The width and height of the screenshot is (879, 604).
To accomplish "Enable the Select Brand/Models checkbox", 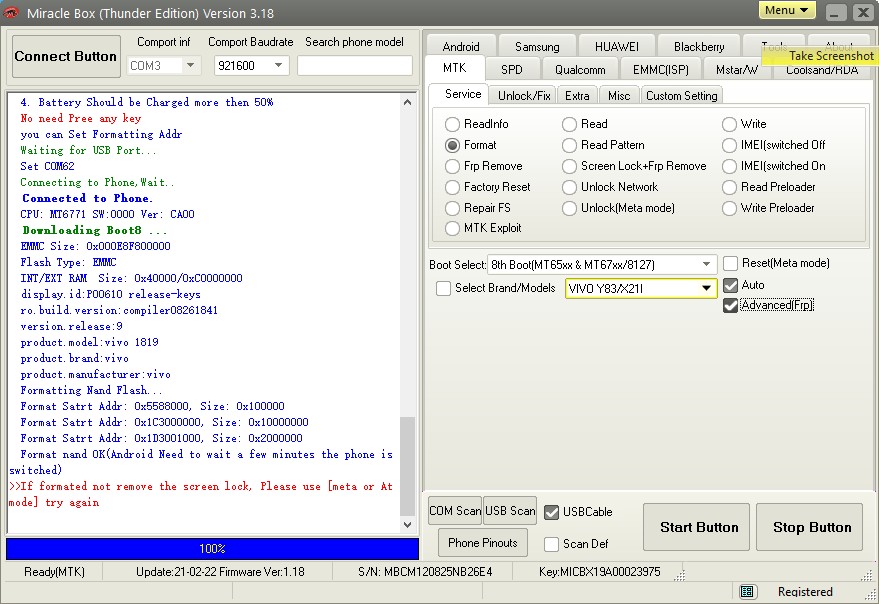I will [x=443, y=288].
